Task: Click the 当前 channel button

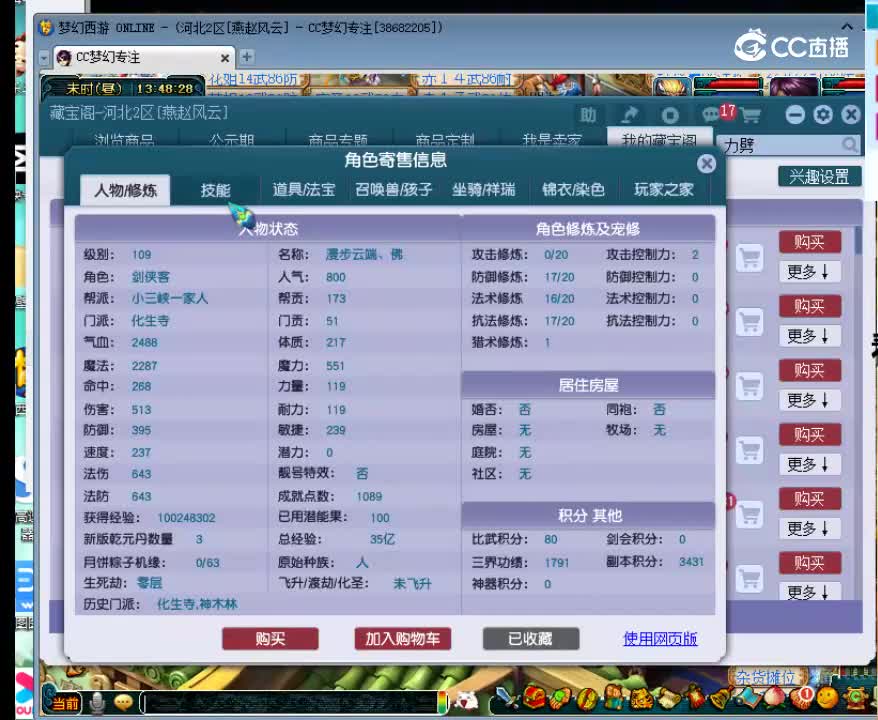Action: [63, 702]
